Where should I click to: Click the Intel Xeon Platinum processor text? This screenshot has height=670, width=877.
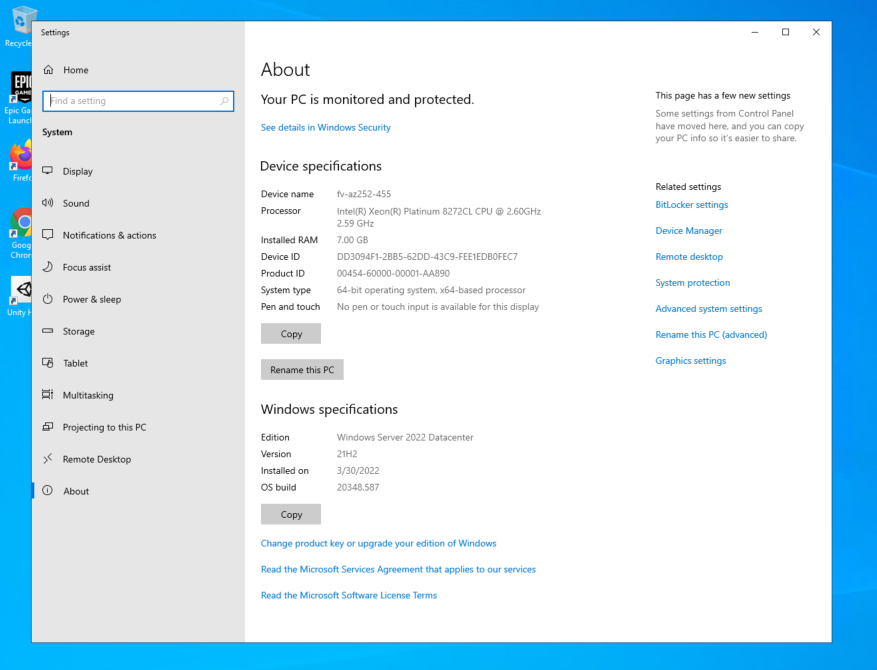pyautogui.click(x=439, y=217)
